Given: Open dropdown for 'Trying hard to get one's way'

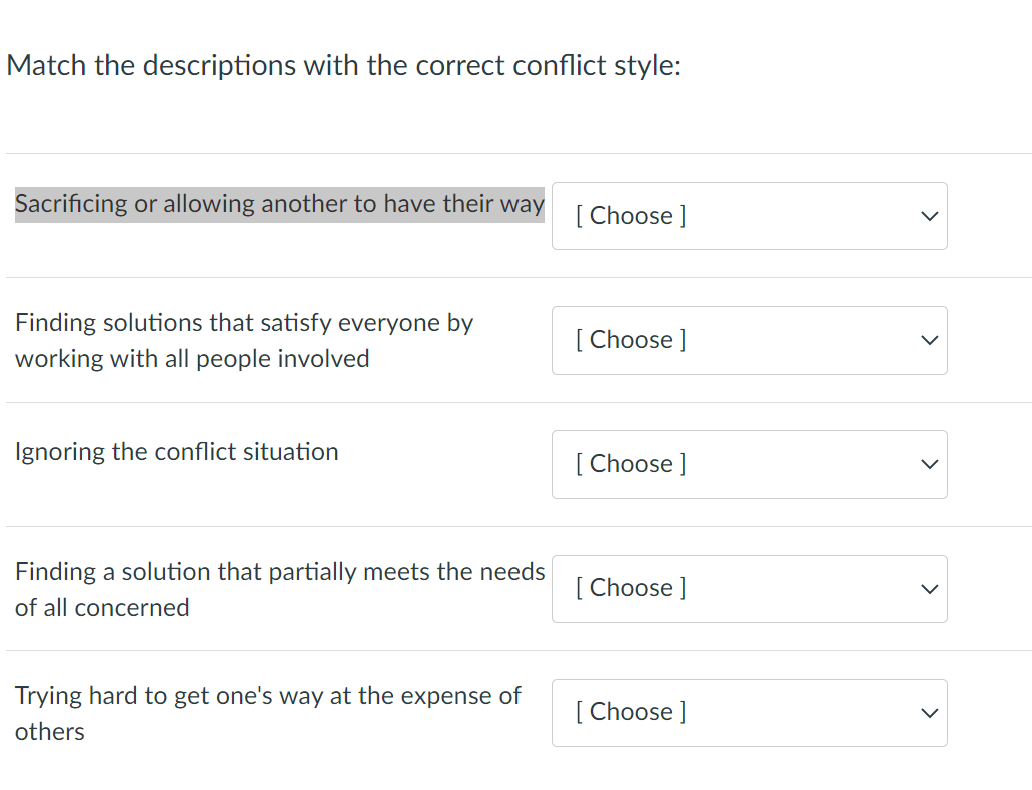Looking at the screenshot, I should click(x=749, y=712).
